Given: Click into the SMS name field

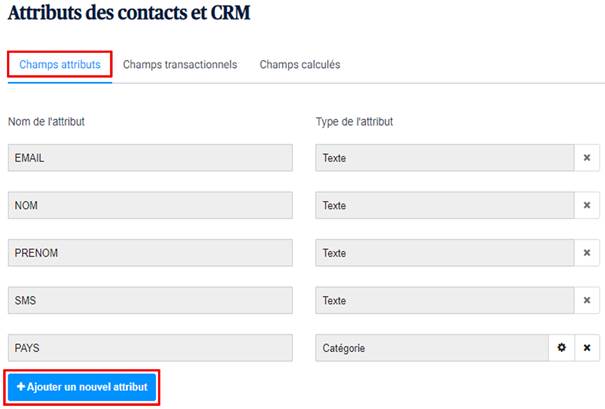Looking at the screenshot, I should [x=150, y=300].
